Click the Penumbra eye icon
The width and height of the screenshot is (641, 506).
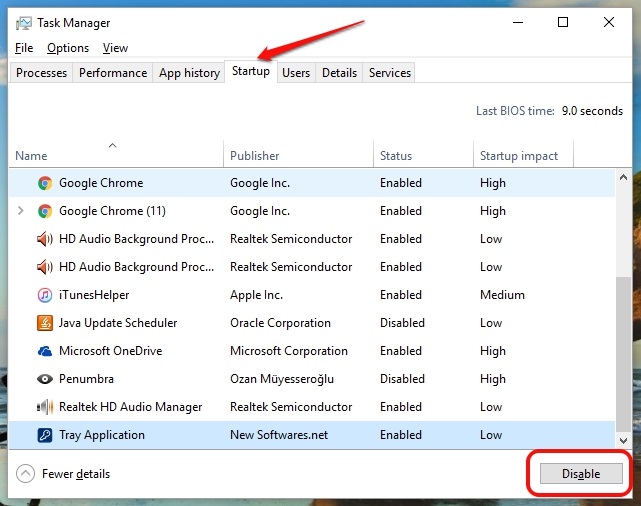[45, 379]
